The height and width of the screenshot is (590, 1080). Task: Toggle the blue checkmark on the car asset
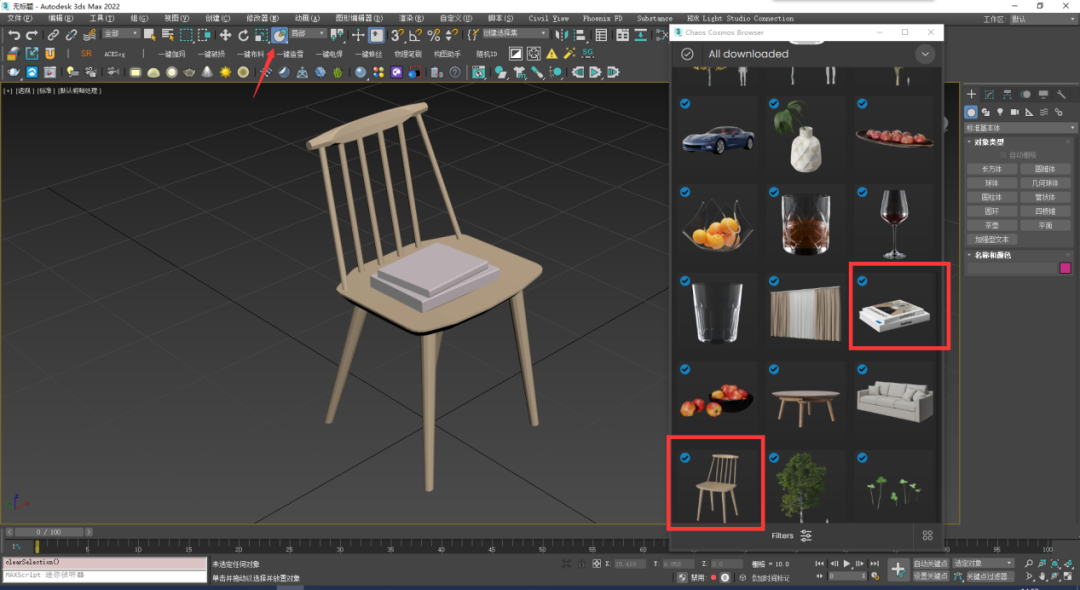click(x=685, y=104)
